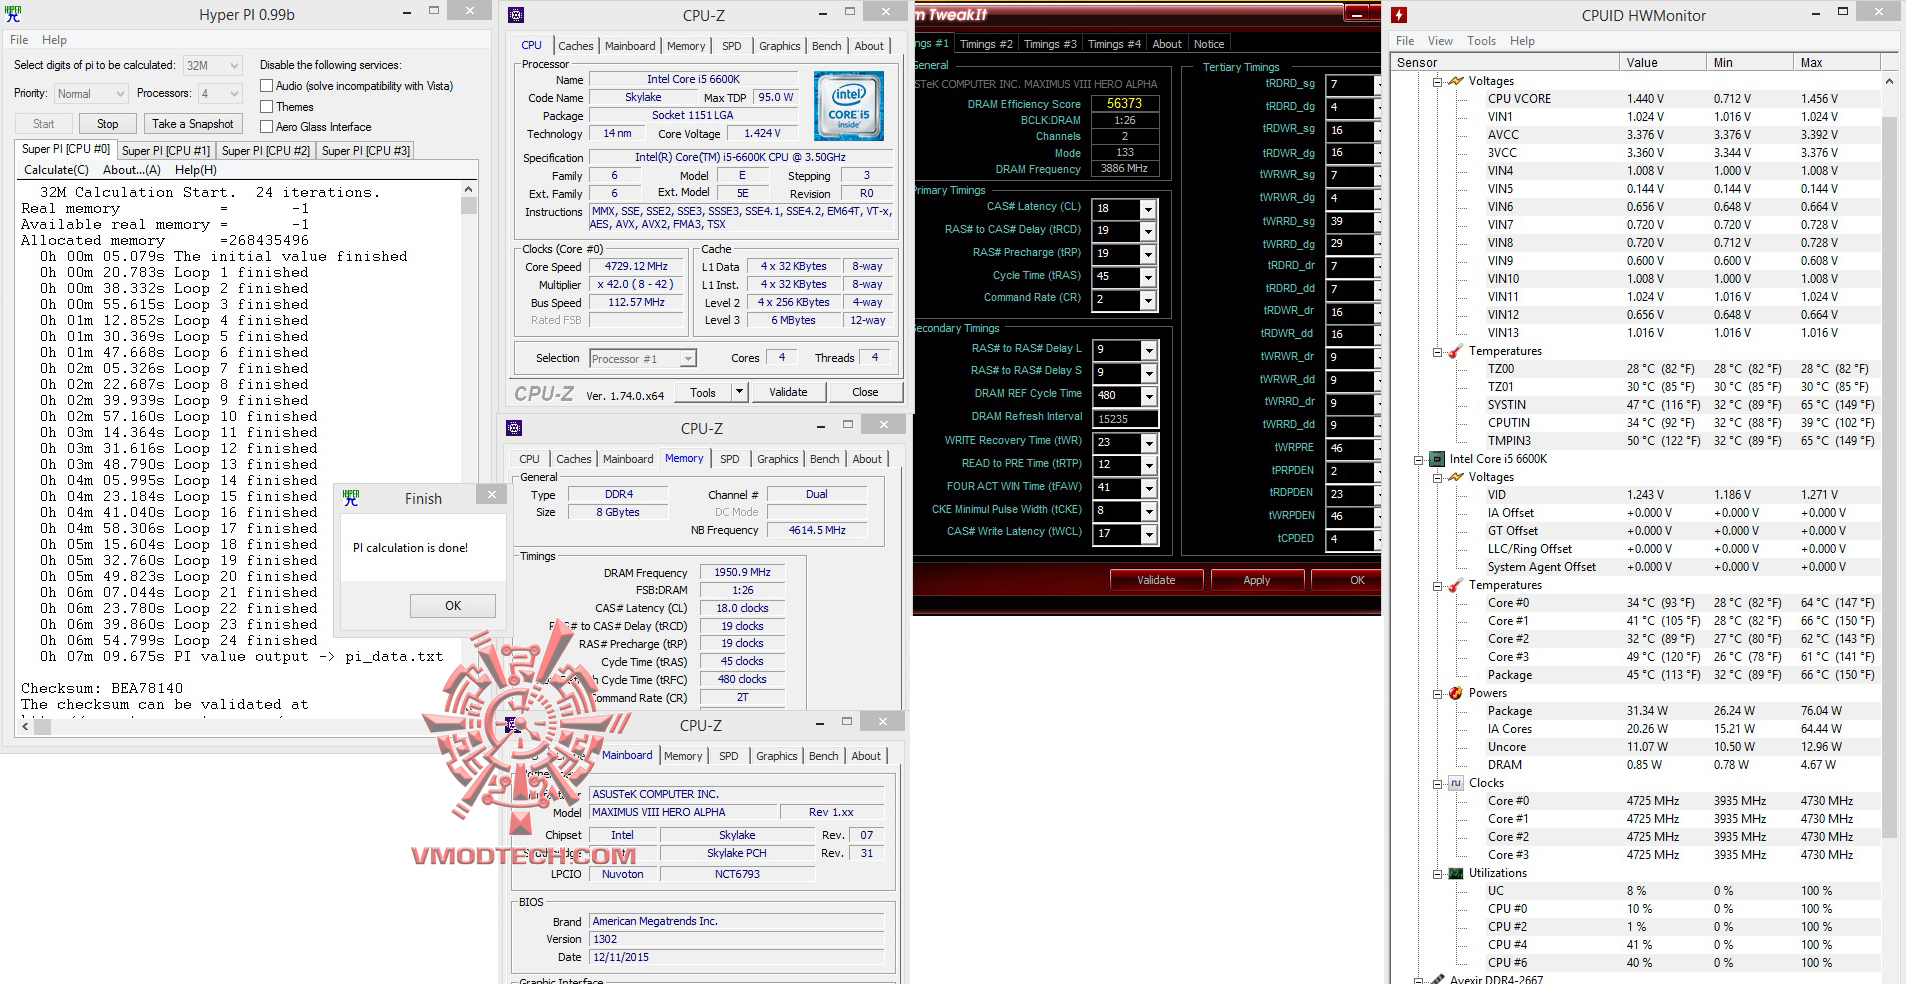Click the DRAM Frequency 1950.9 MHz value
This screenshot has width=1906, height=984.
coord(742,573)
